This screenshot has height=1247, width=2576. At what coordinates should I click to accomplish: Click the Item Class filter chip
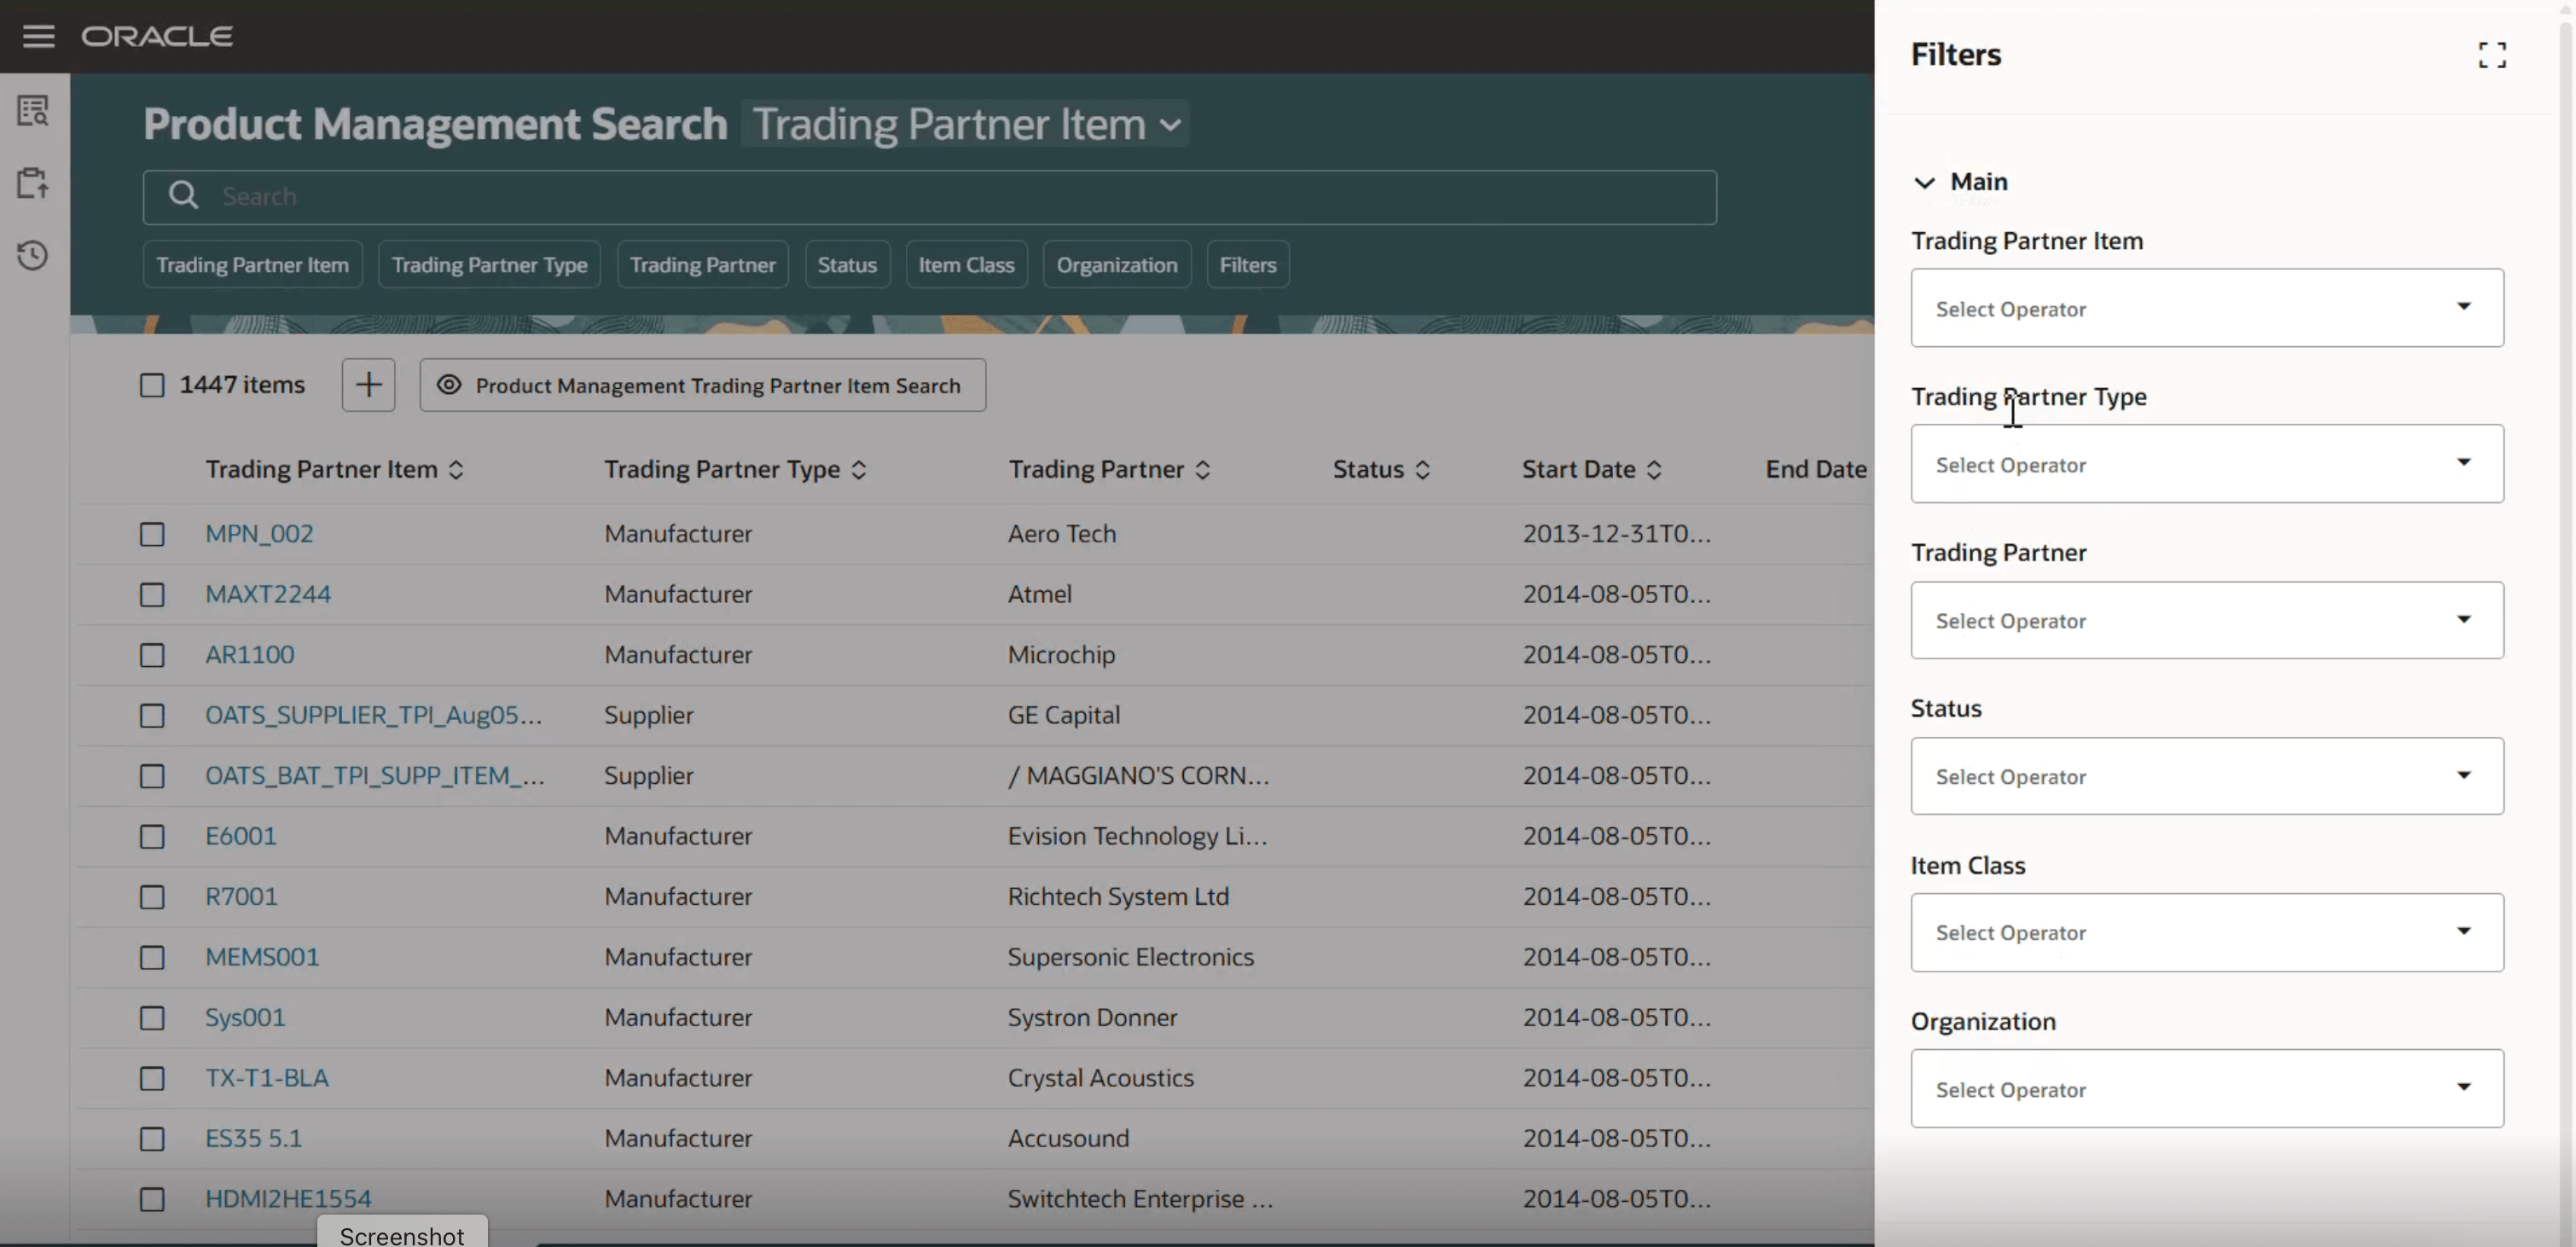(x=966, y=265)
